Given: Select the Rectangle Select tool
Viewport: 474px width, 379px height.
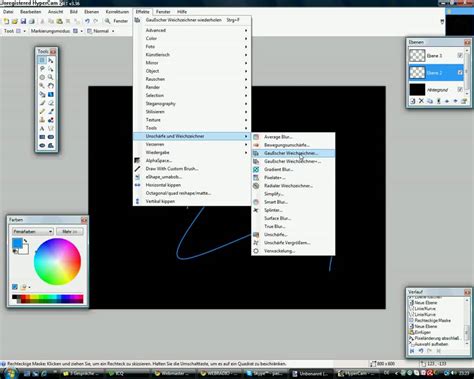Looking at the screenshot, I should click(x=42, y=60).
